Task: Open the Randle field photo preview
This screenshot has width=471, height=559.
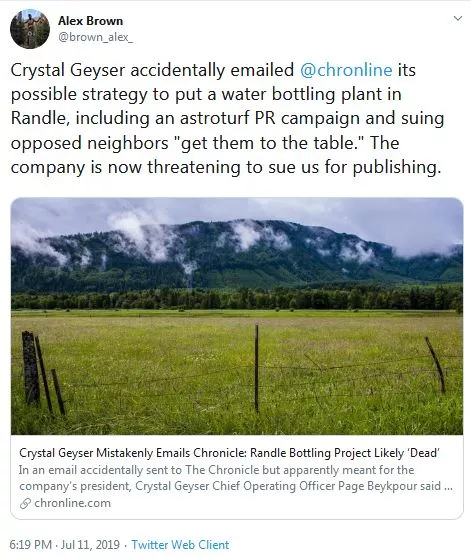Action: 237,316
